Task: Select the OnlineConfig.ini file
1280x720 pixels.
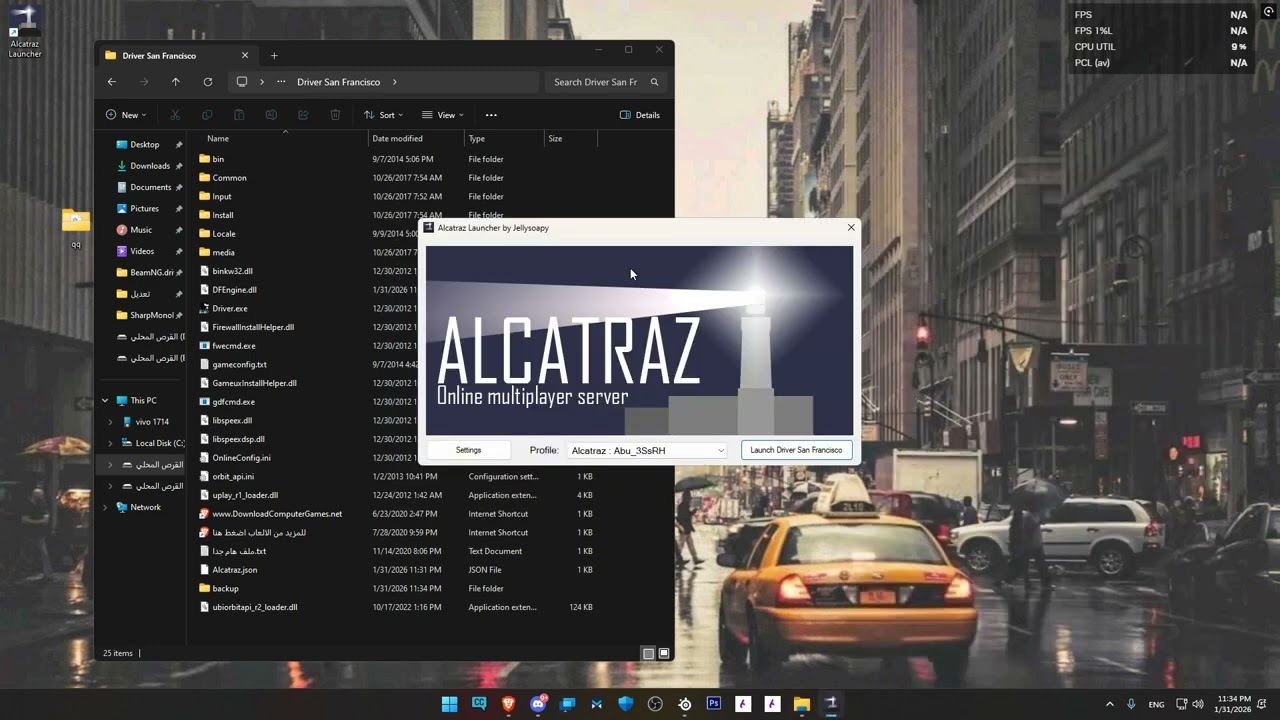Action: click(x=241, y=458)
